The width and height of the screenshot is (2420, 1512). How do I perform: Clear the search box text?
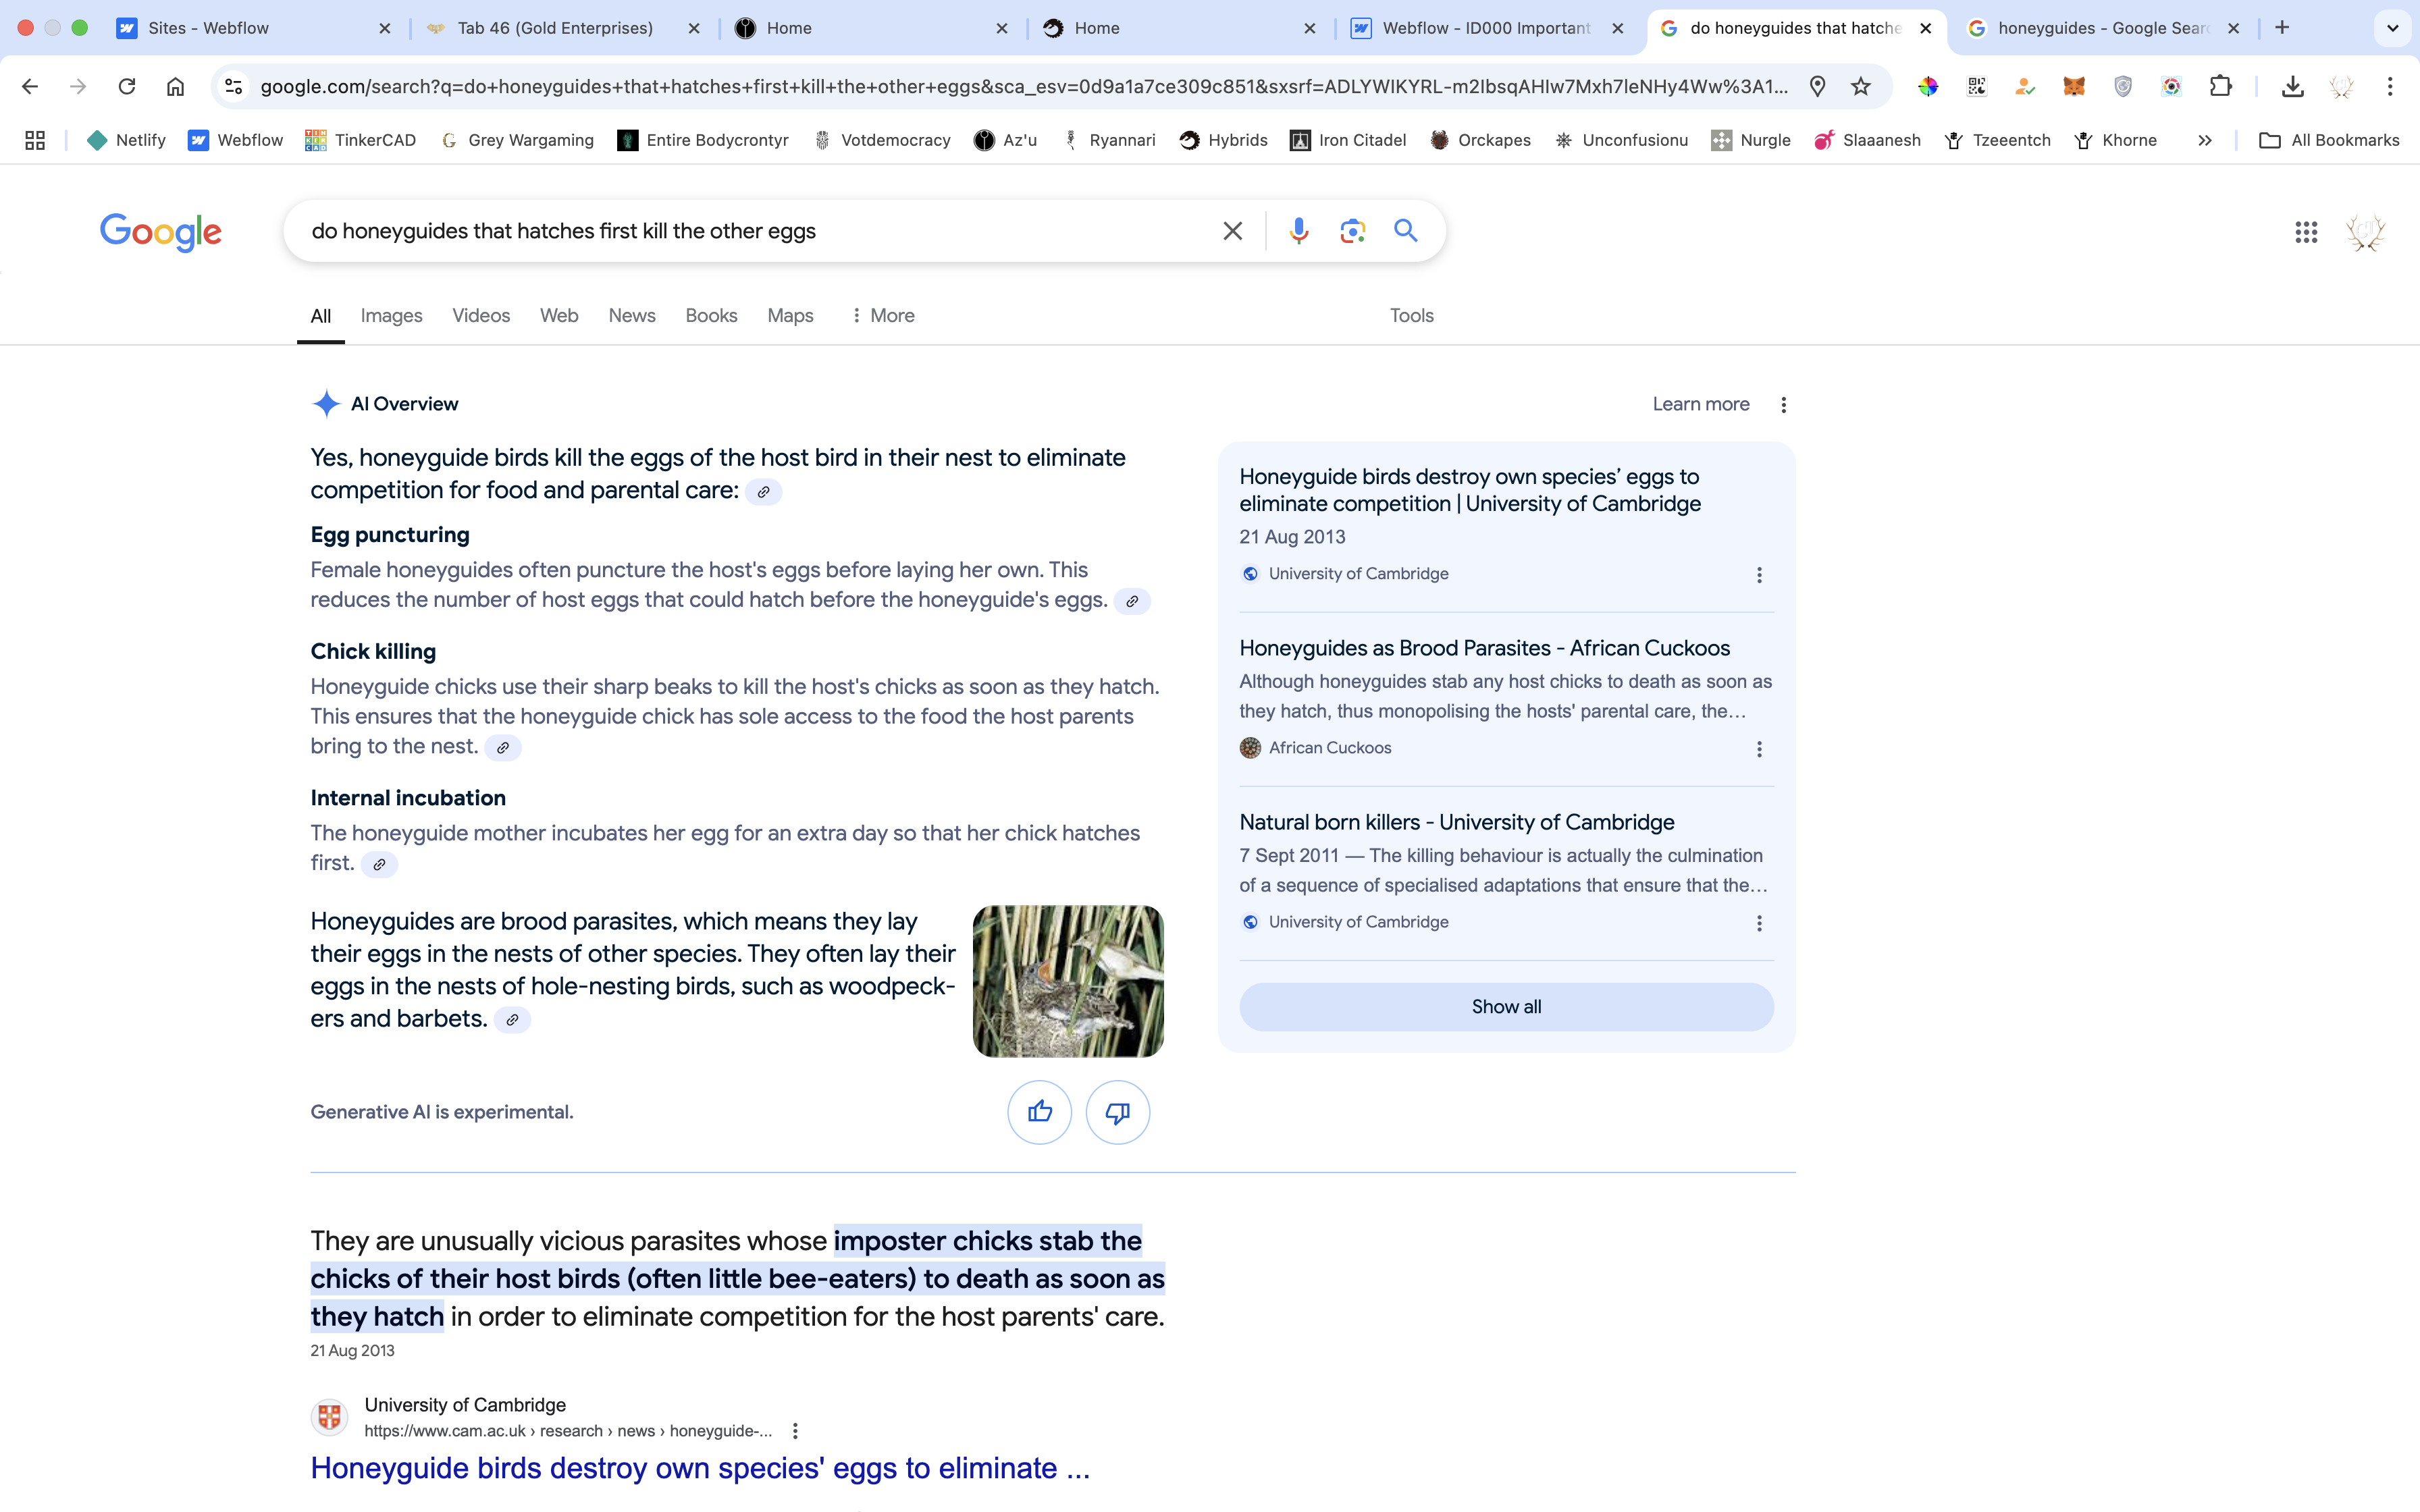[x=1232, y=231]
